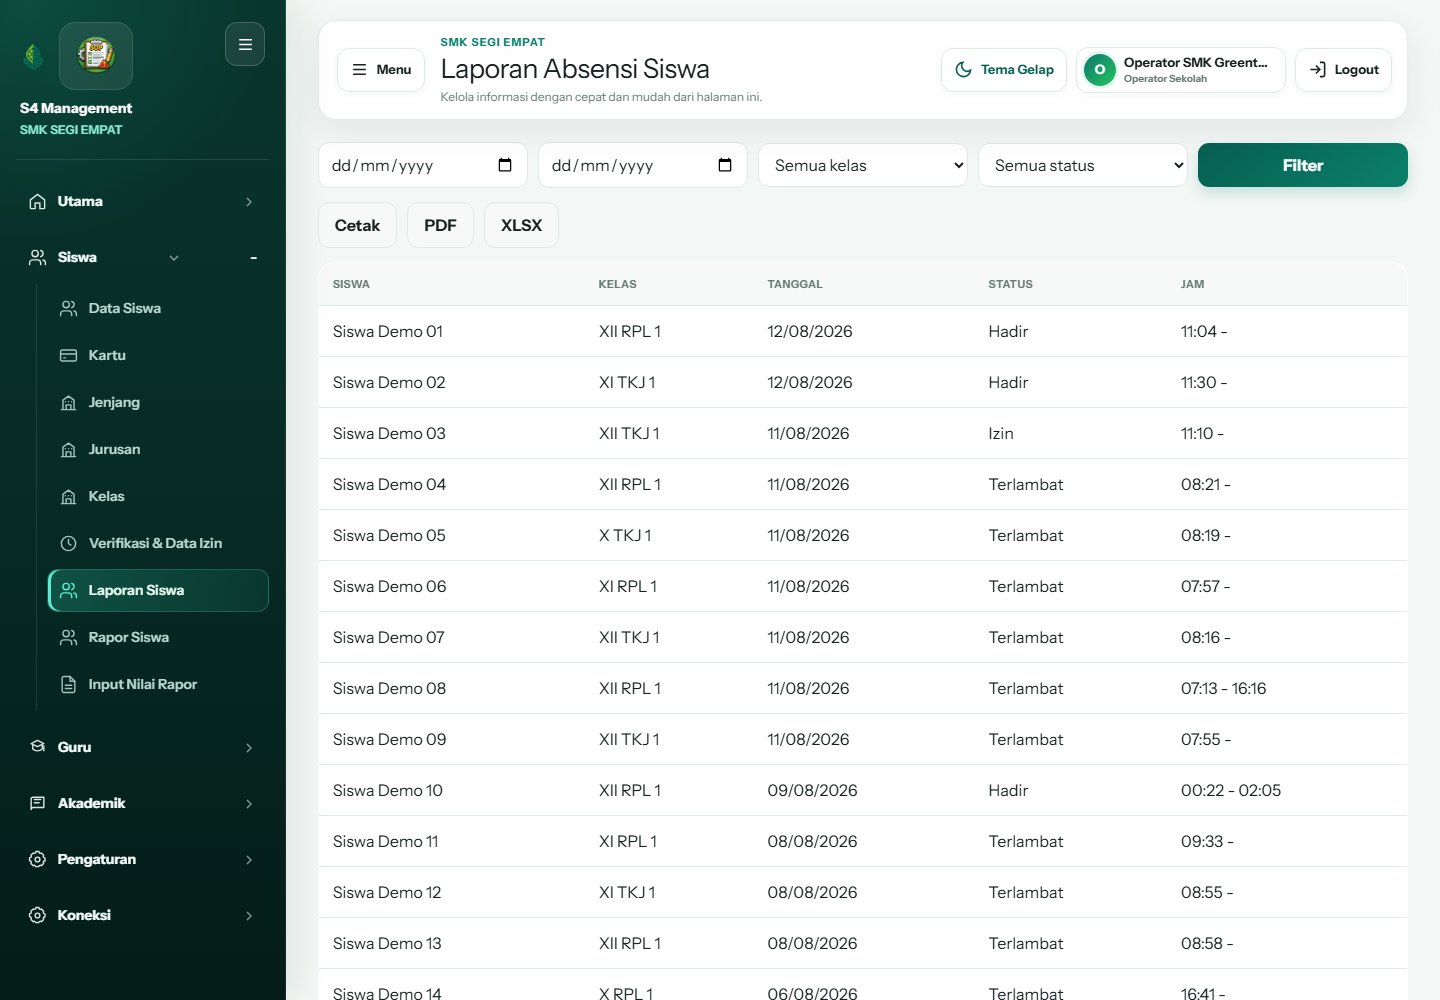Expand the Pengaturan menu section

[x=142, y=859]
